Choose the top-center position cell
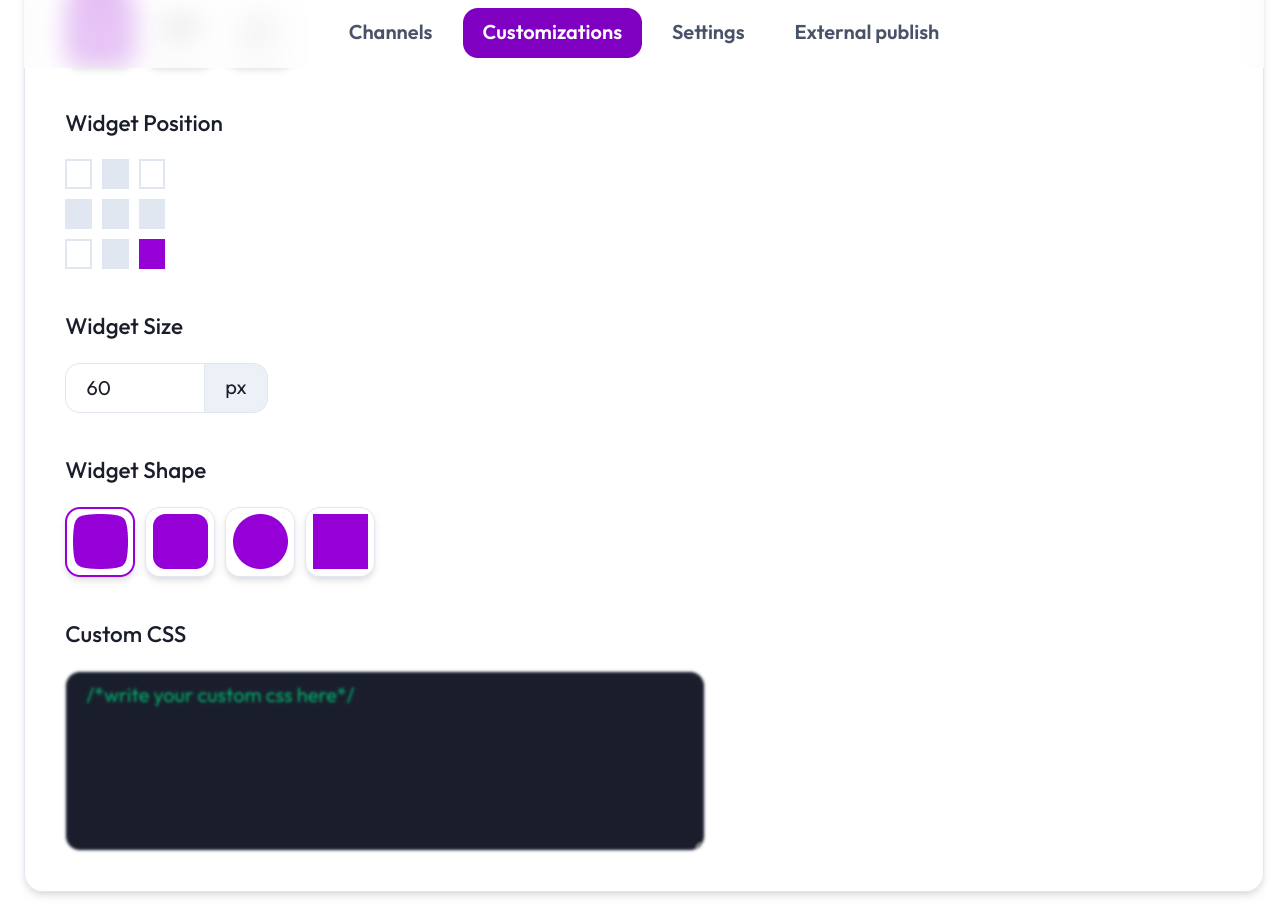This screenshot has width=1286, height=910. (x=115, y=174)
